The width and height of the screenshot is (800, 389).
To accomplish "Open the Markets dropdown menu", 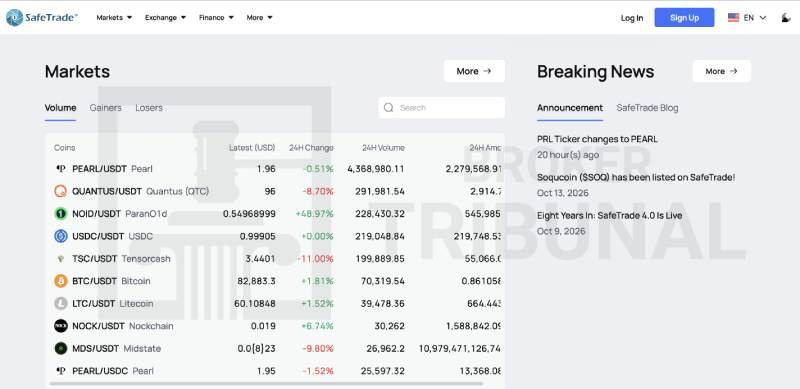I will [x=114, y=17].
